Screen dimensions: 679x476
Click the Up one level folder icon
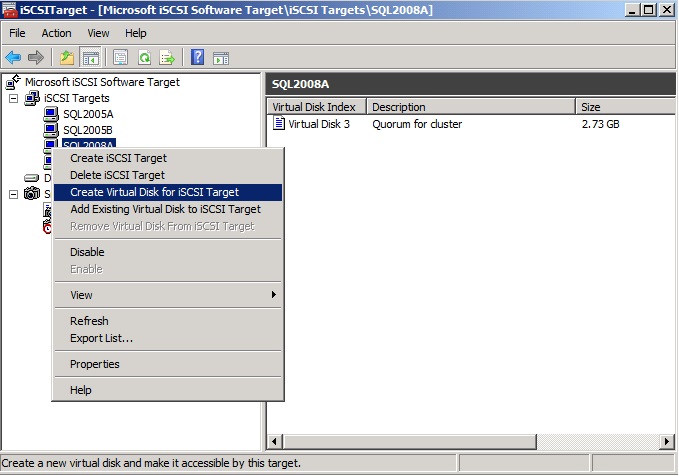click(x=67, y=57)
